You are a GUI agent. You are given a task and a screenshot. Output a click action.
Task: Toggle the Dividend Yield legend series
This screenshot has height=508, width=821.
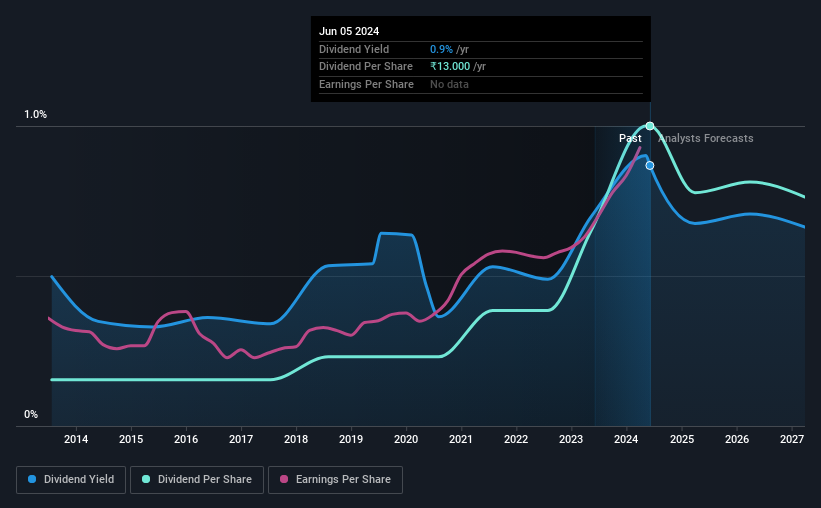(71, 480)
